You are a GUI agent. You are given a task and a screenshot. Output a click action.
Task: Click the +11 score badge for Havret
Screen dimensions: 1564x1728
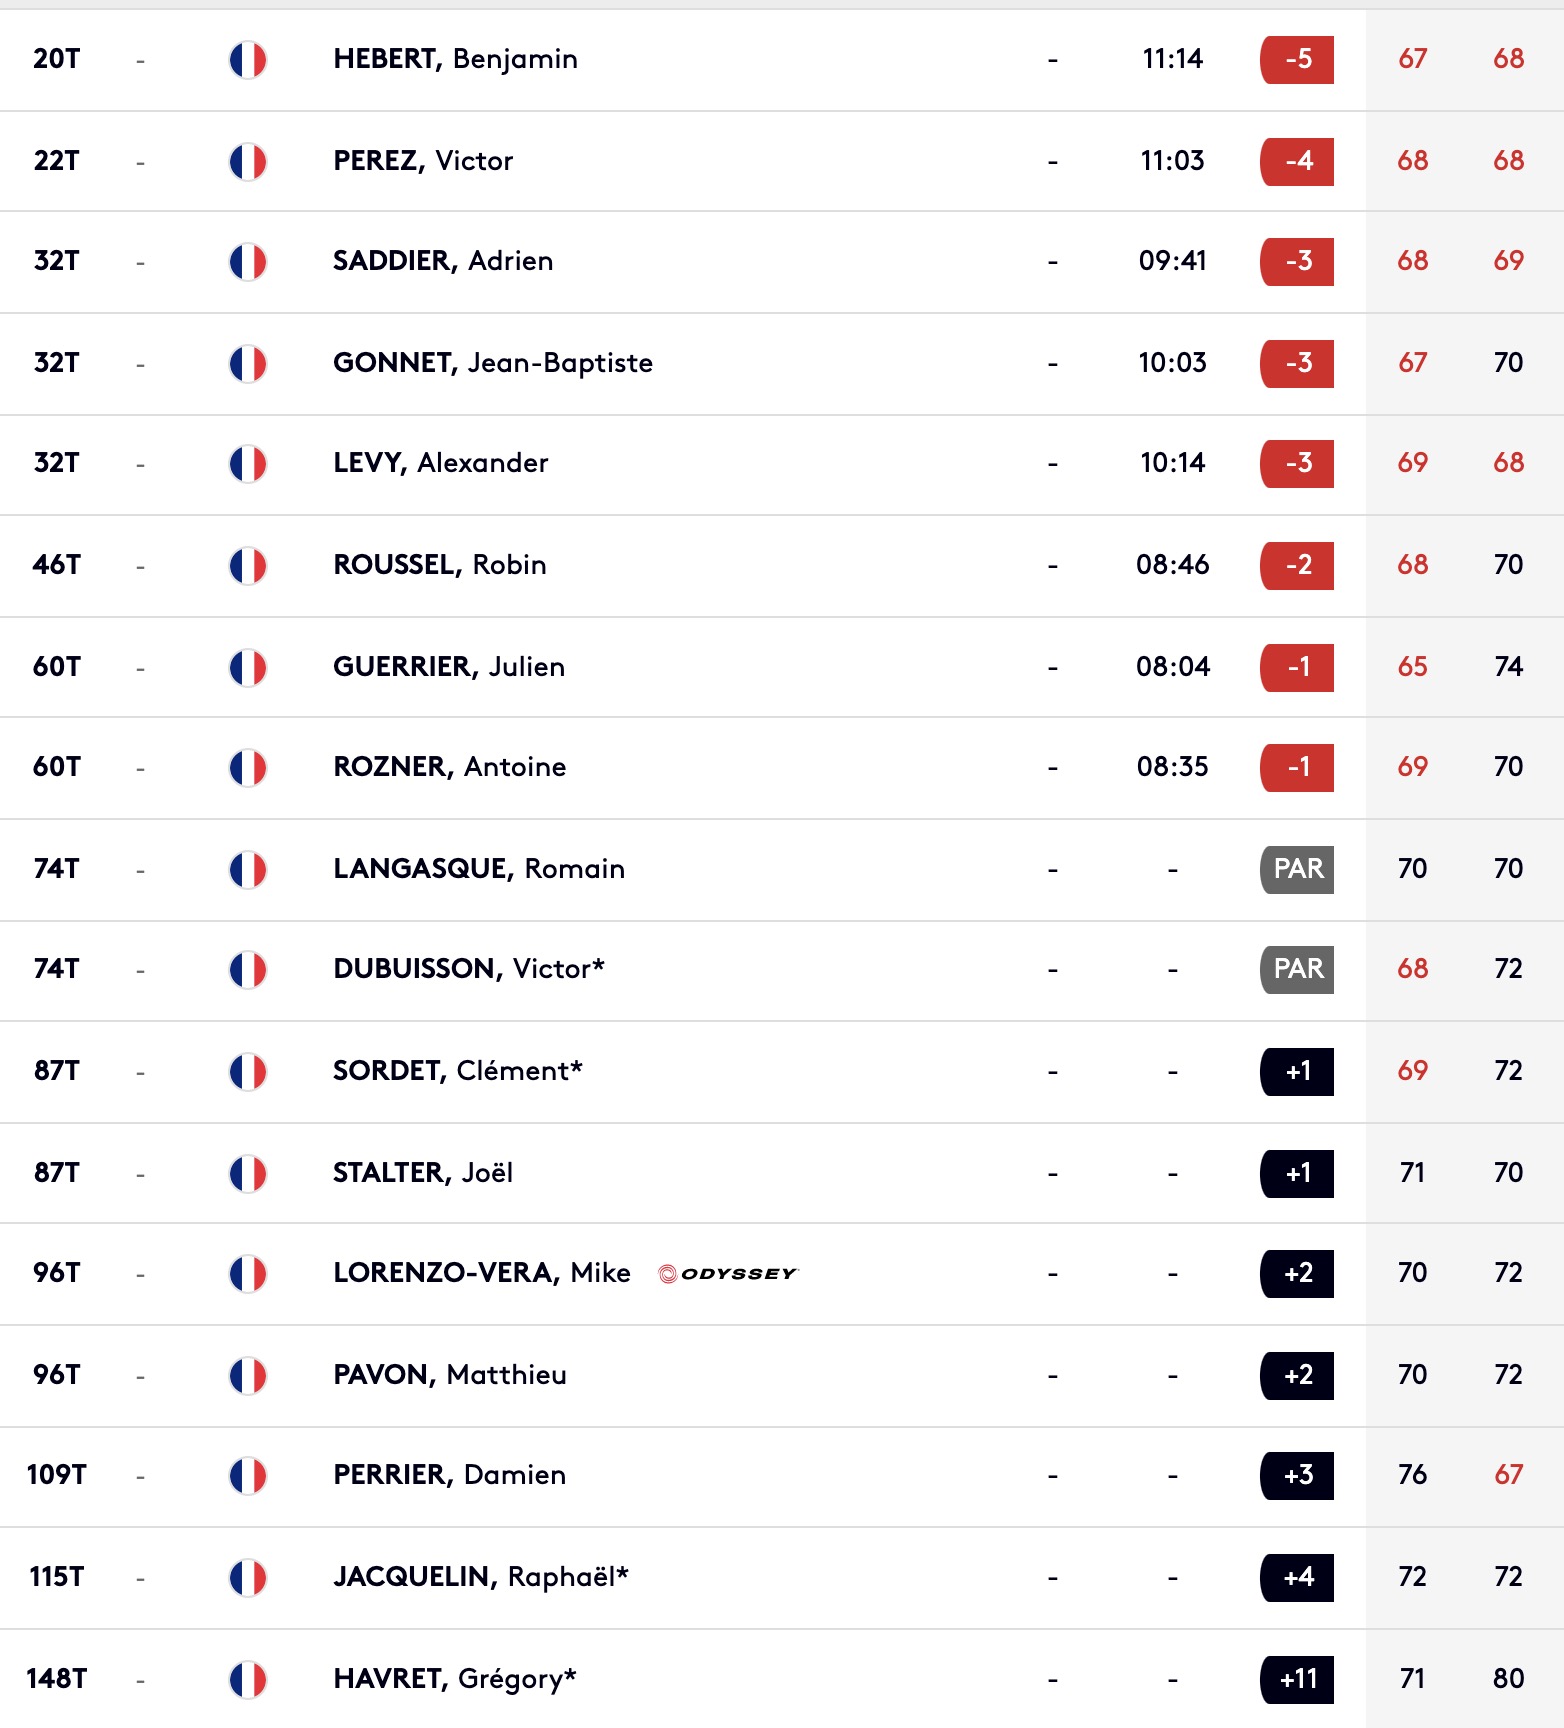[1297, 1680]
